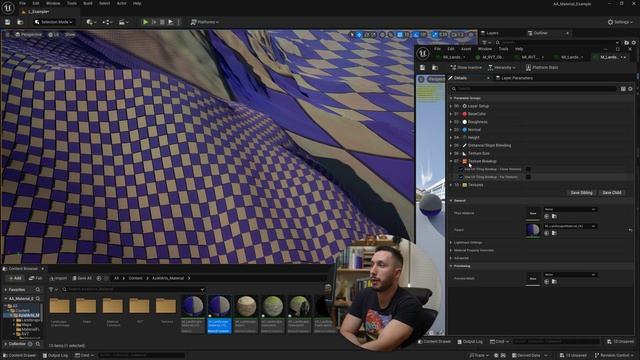This screenshot has width=640, height=360.
Task: Collapse the 07 Texture Breakup group
Action: (x=451, y=161)
